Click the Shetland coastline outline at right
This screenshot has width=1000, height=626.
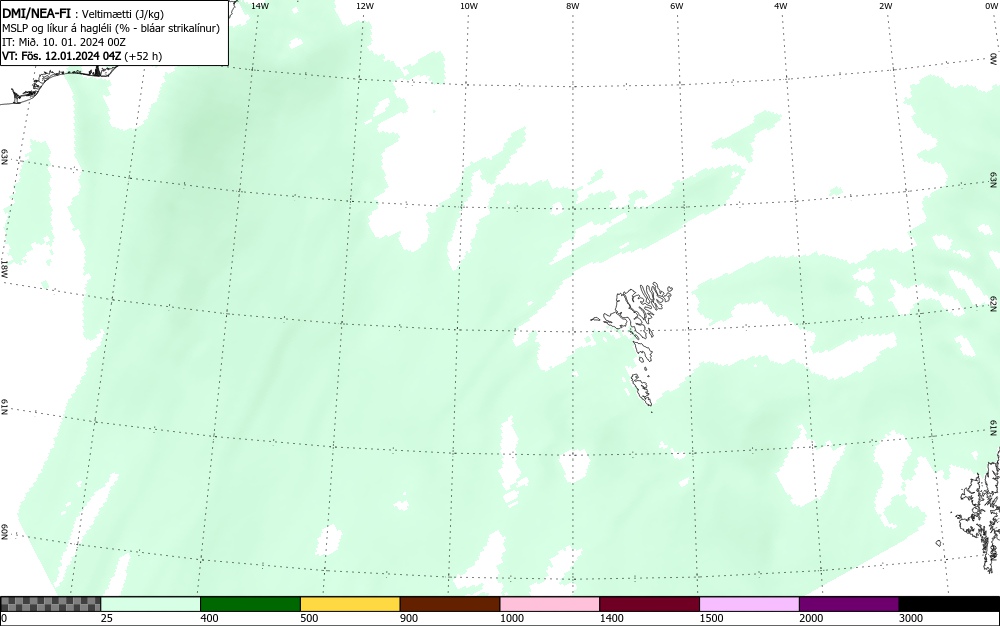pyautogui.click(x=981, y=510)
